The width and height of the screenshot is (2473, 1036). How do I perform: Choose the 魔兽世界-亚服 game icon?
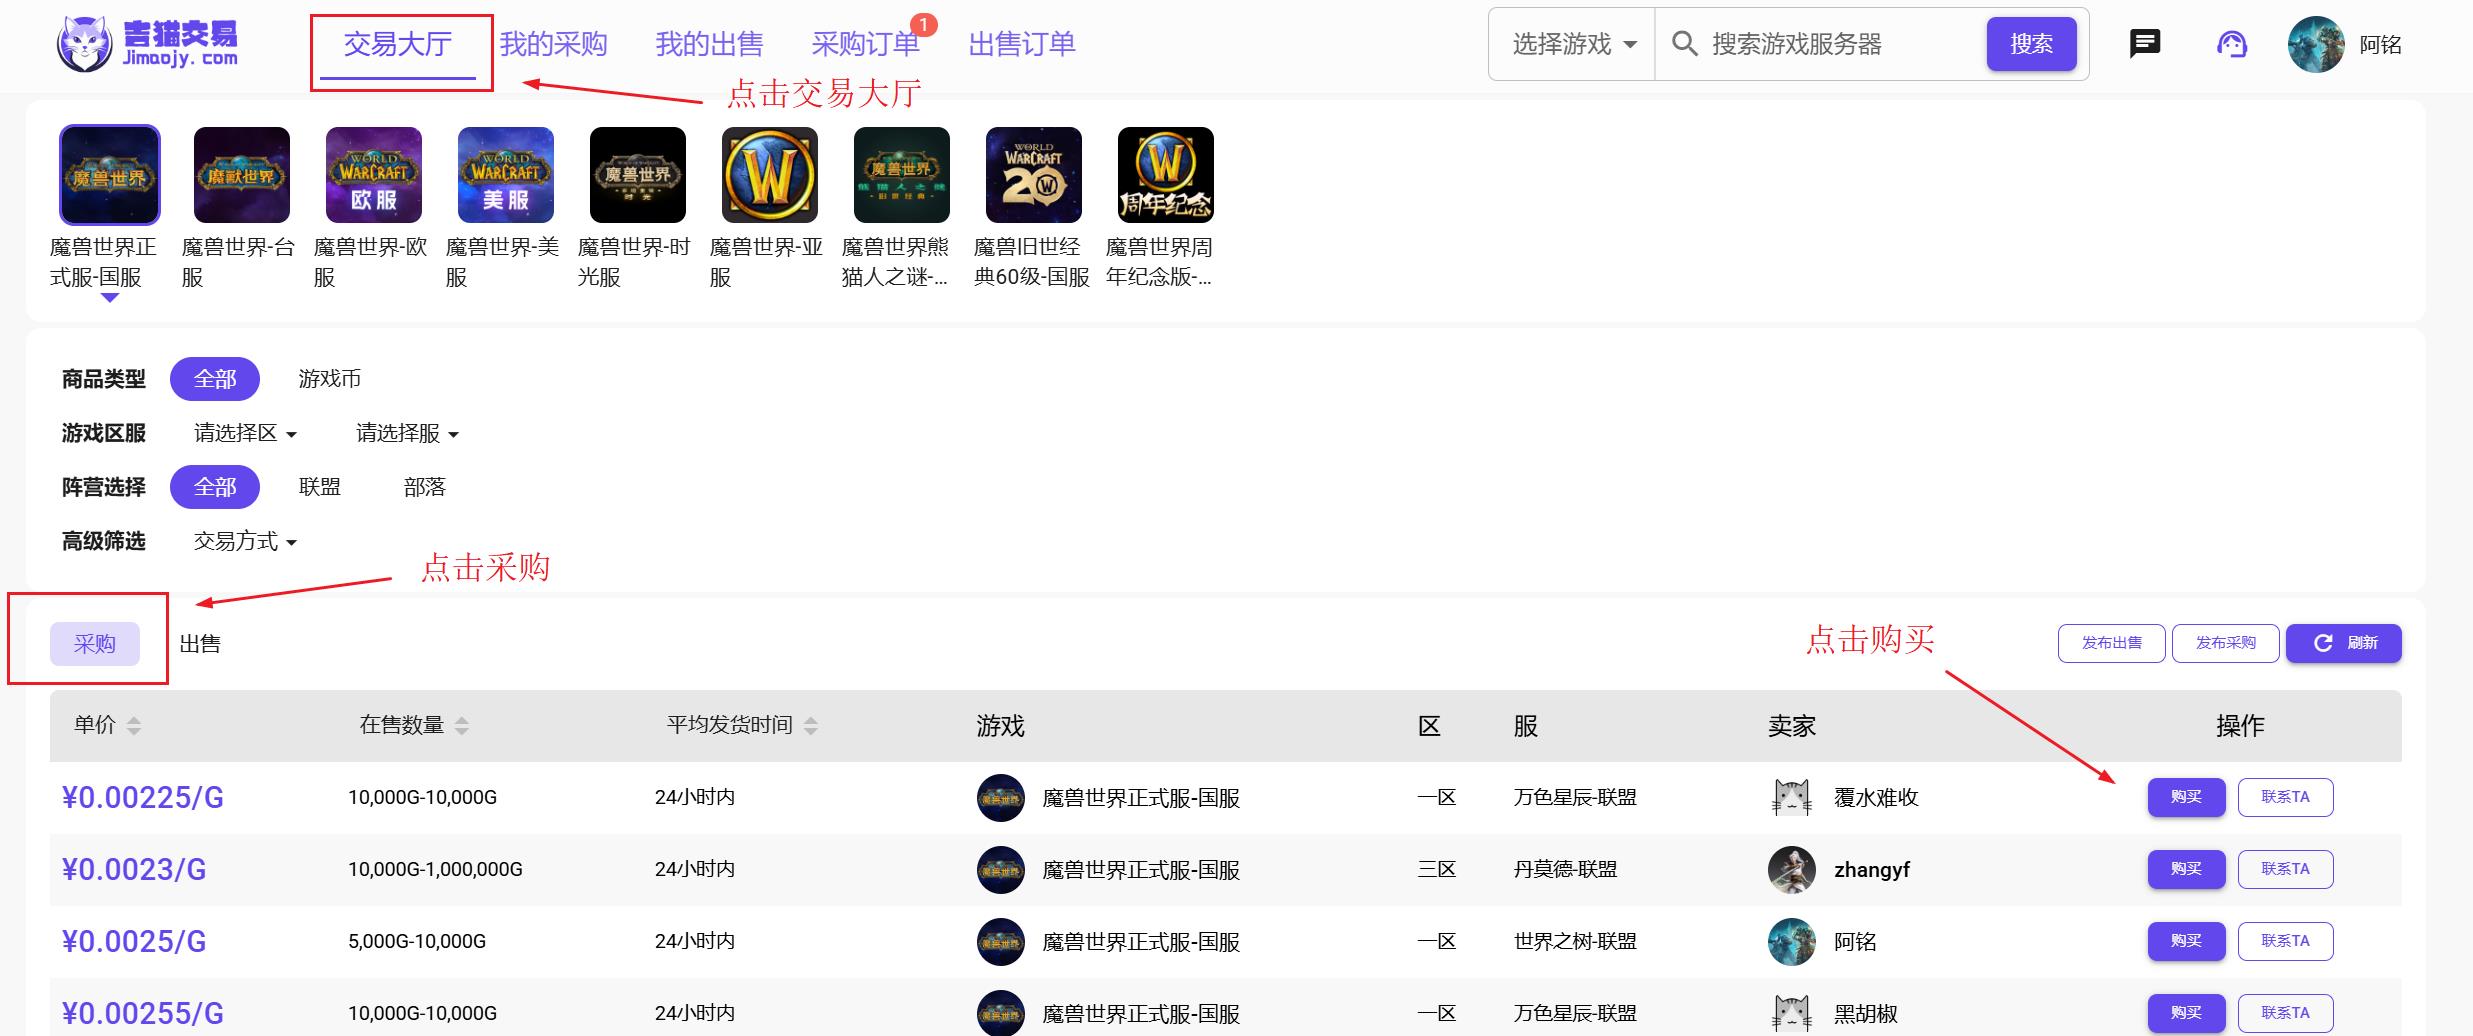click(769, 175)
